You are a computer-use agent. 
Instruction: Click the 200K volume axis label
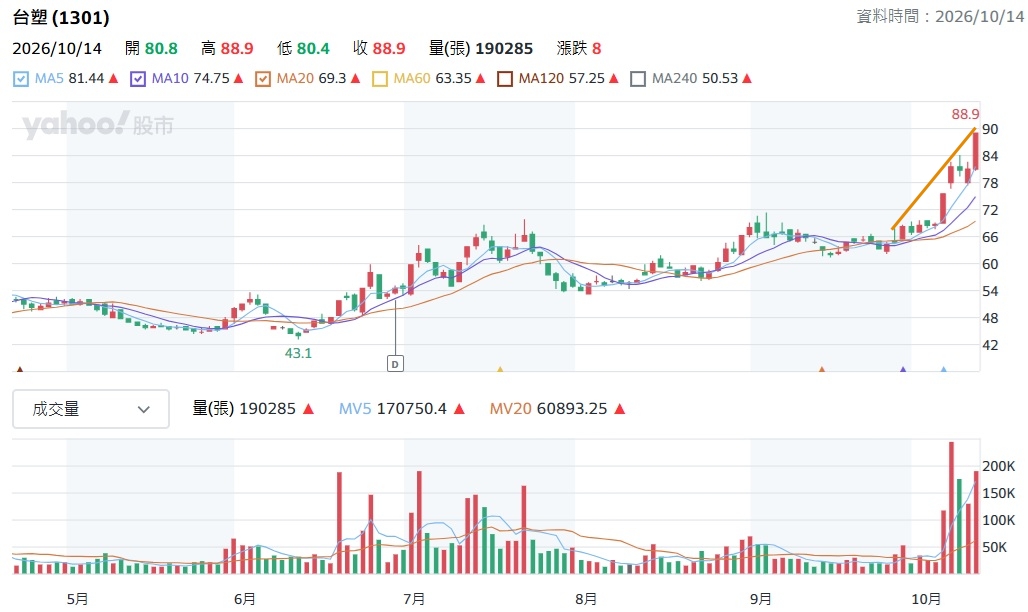coord(998,466)
